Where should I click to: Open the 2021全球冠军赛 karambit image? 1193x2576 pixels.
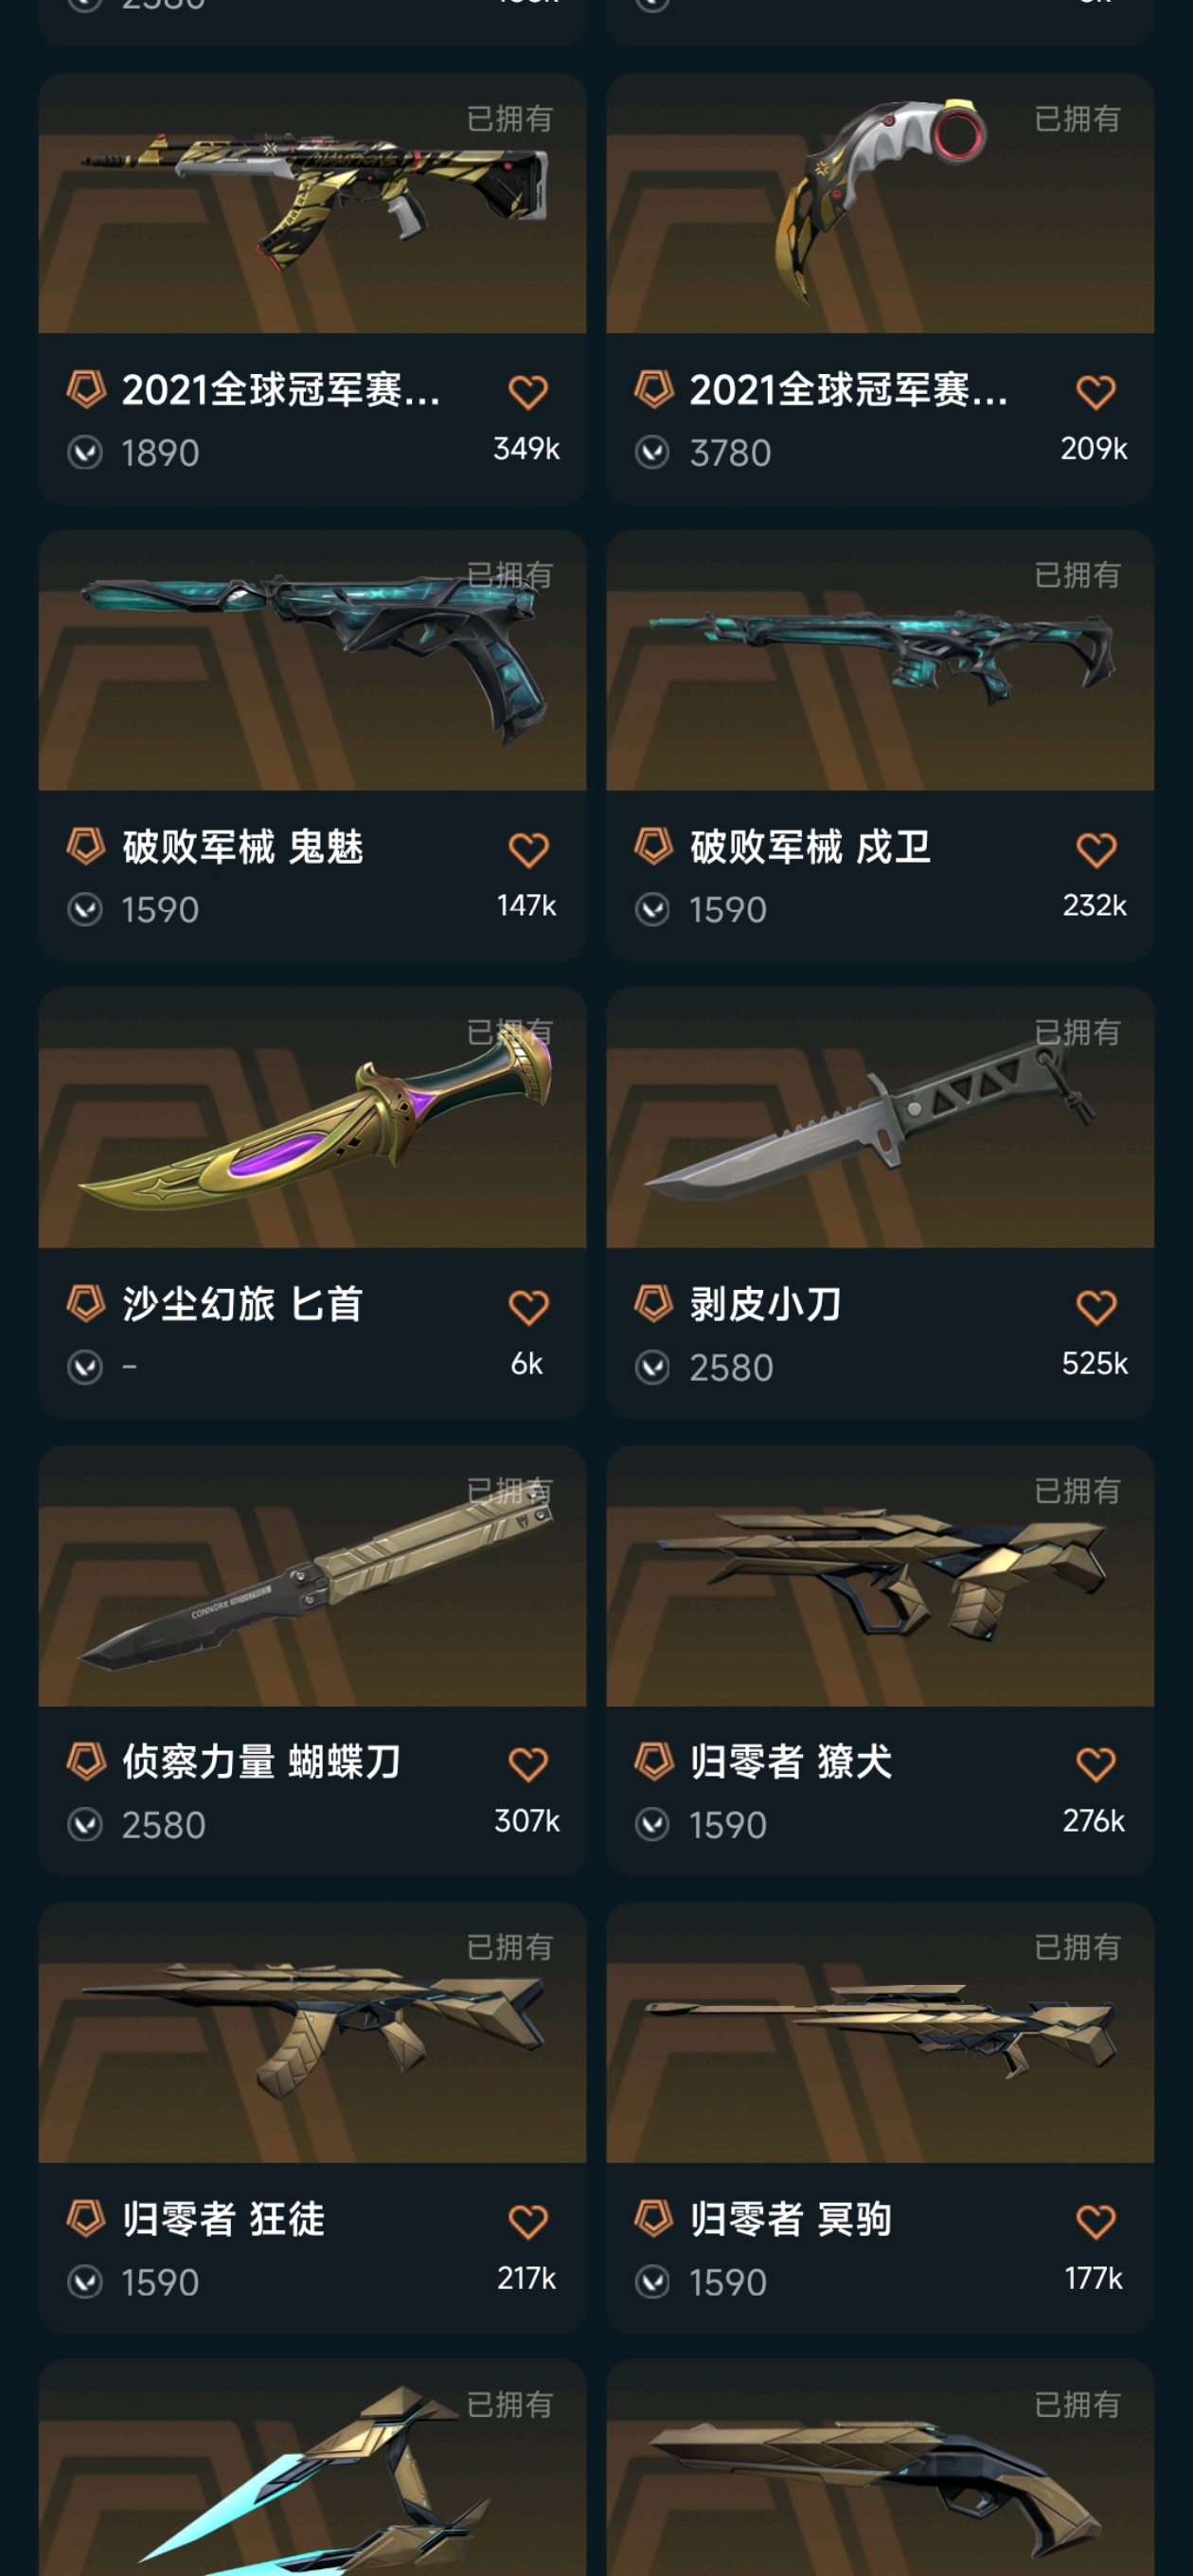pos(880,203)
